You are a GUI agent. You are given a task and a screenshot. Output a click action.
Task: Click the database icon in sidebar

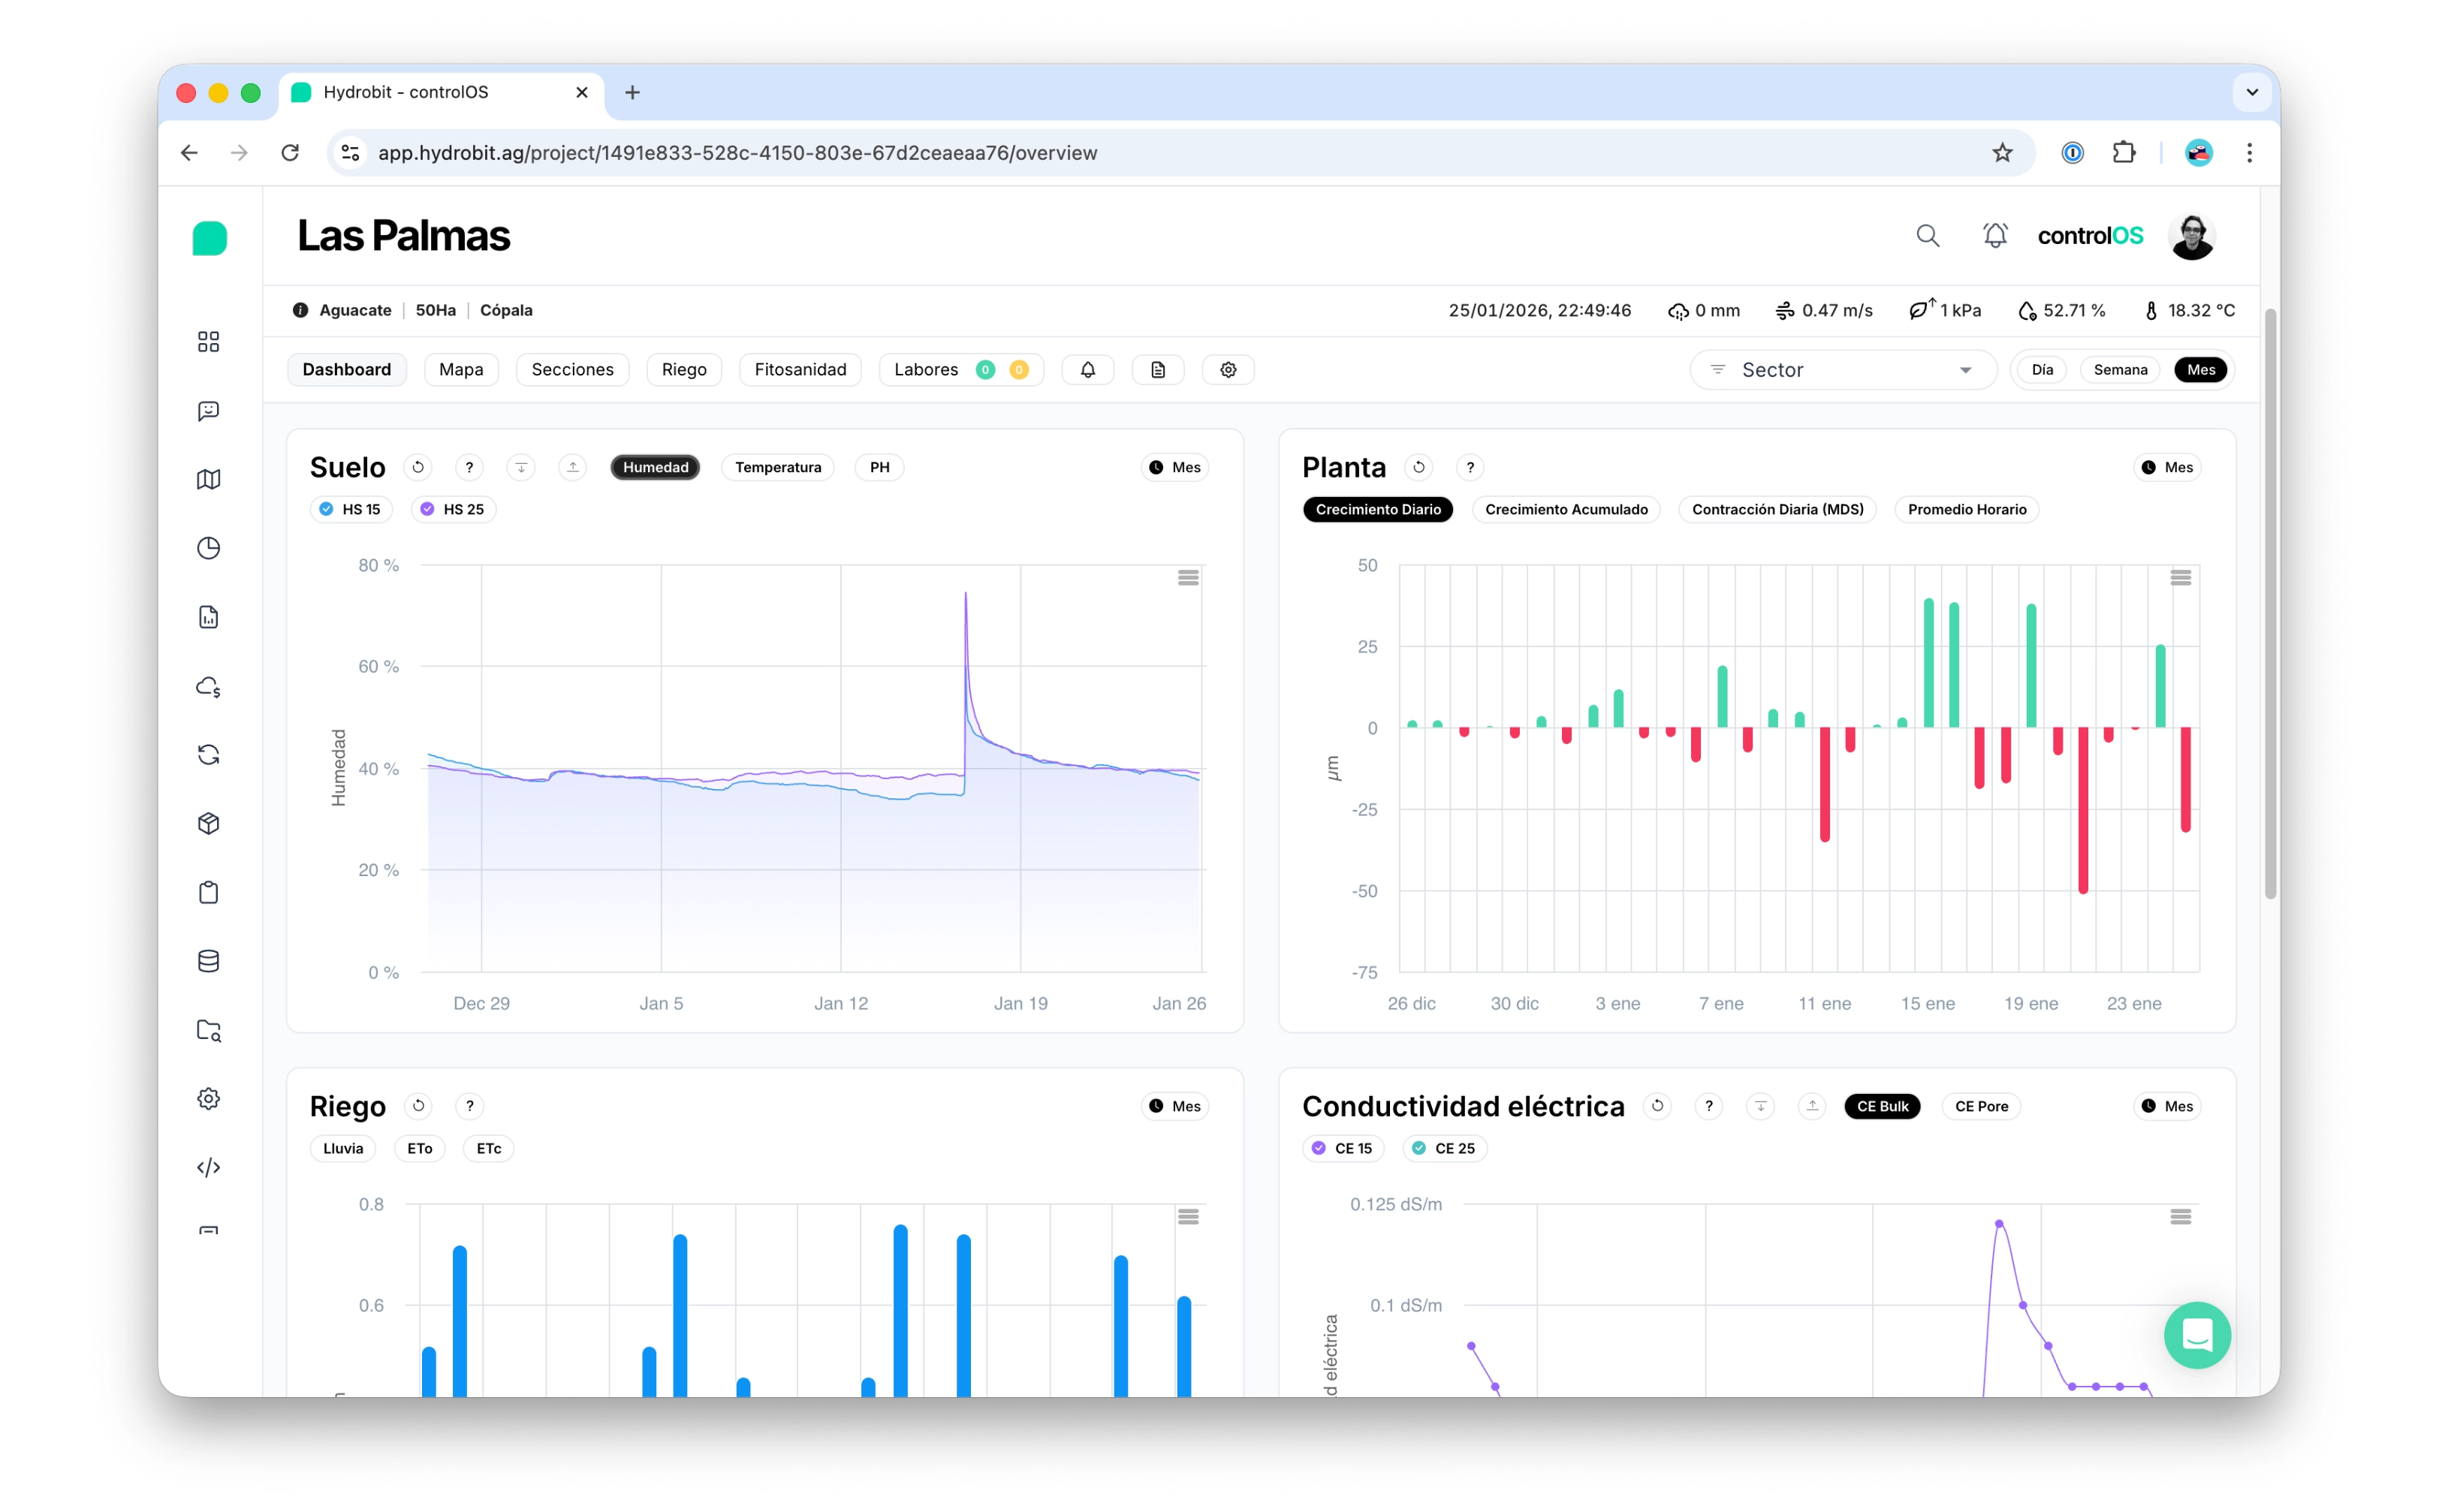click(x=208, y=961)
